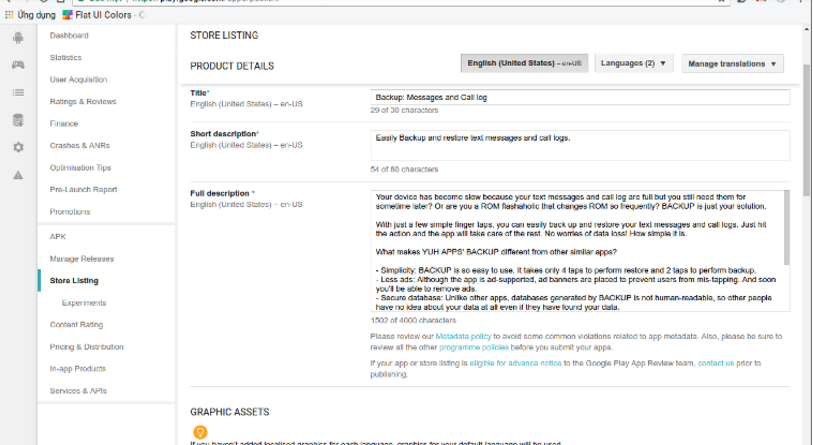813x445 pixels.
Task: Open the game controller icon in left rail
Action: click(x=18, y=65)
